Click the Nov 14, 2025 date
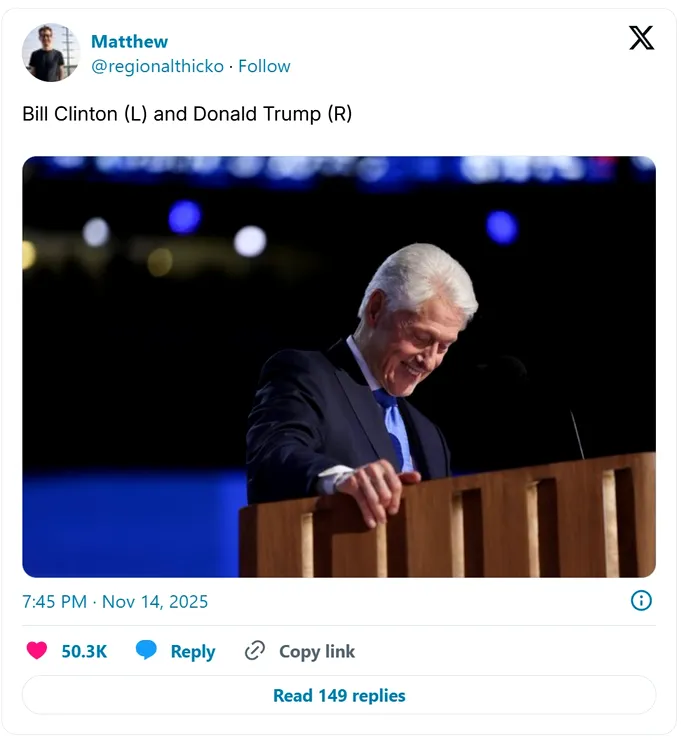 154,602
